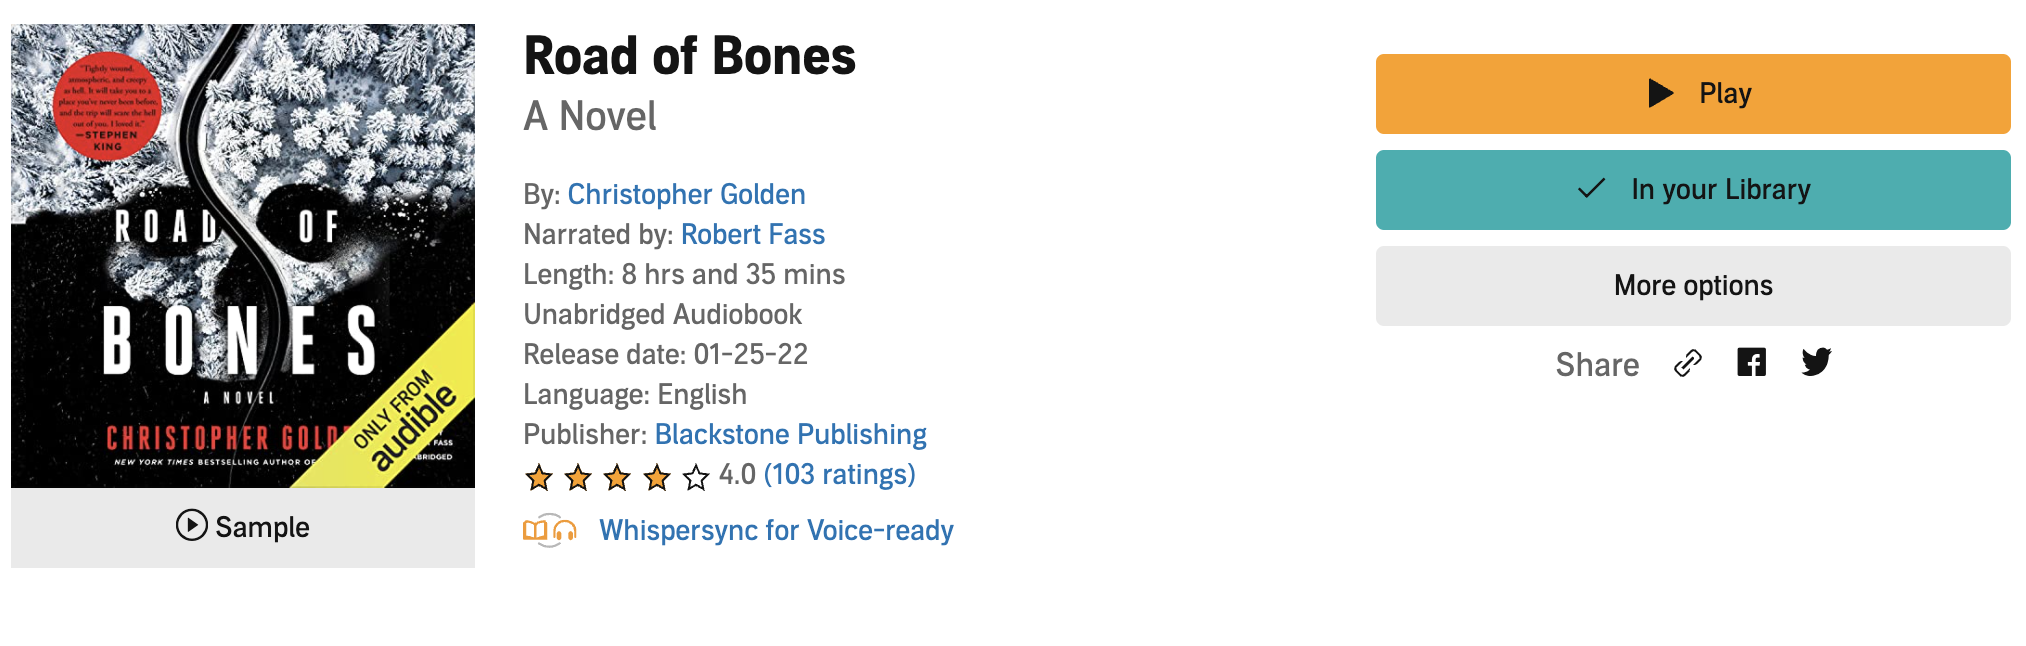Click the empty fifth rating star
The image size is (2026, 646).
pyautogui.click(x=696, y=477)
